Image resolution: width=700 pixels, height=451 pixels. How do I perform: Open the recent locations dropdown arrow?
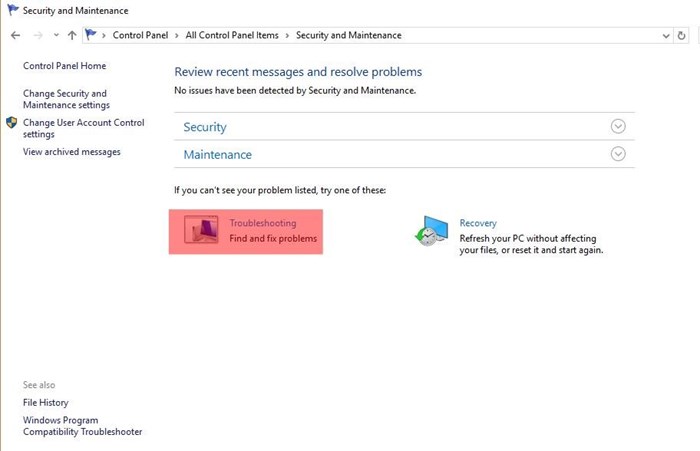pyautogui.click(x=56, y=35)
